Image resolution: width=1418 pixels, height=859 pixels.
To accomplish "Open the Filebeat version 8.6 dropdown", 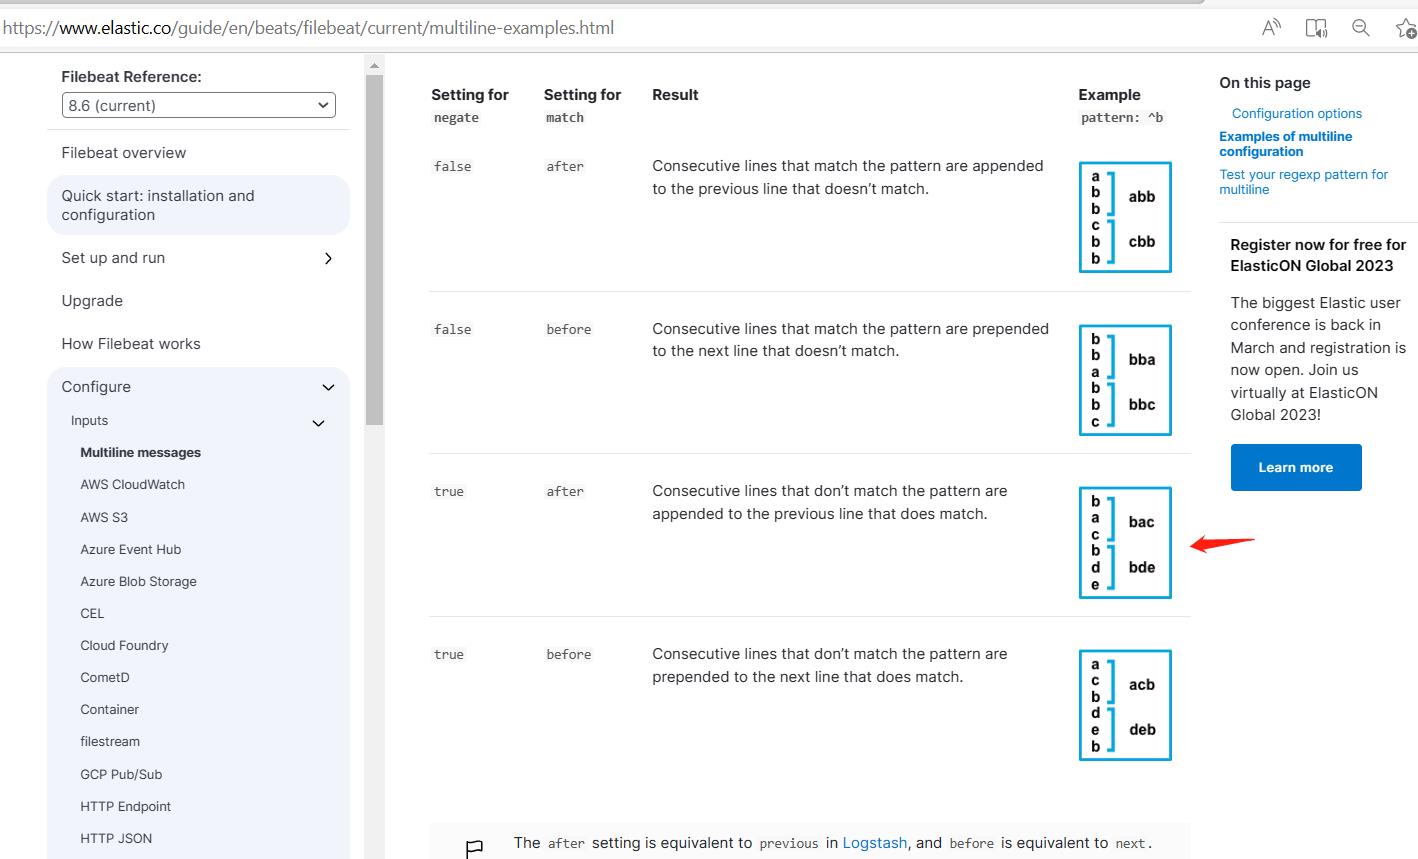I will tap(199, 105).
